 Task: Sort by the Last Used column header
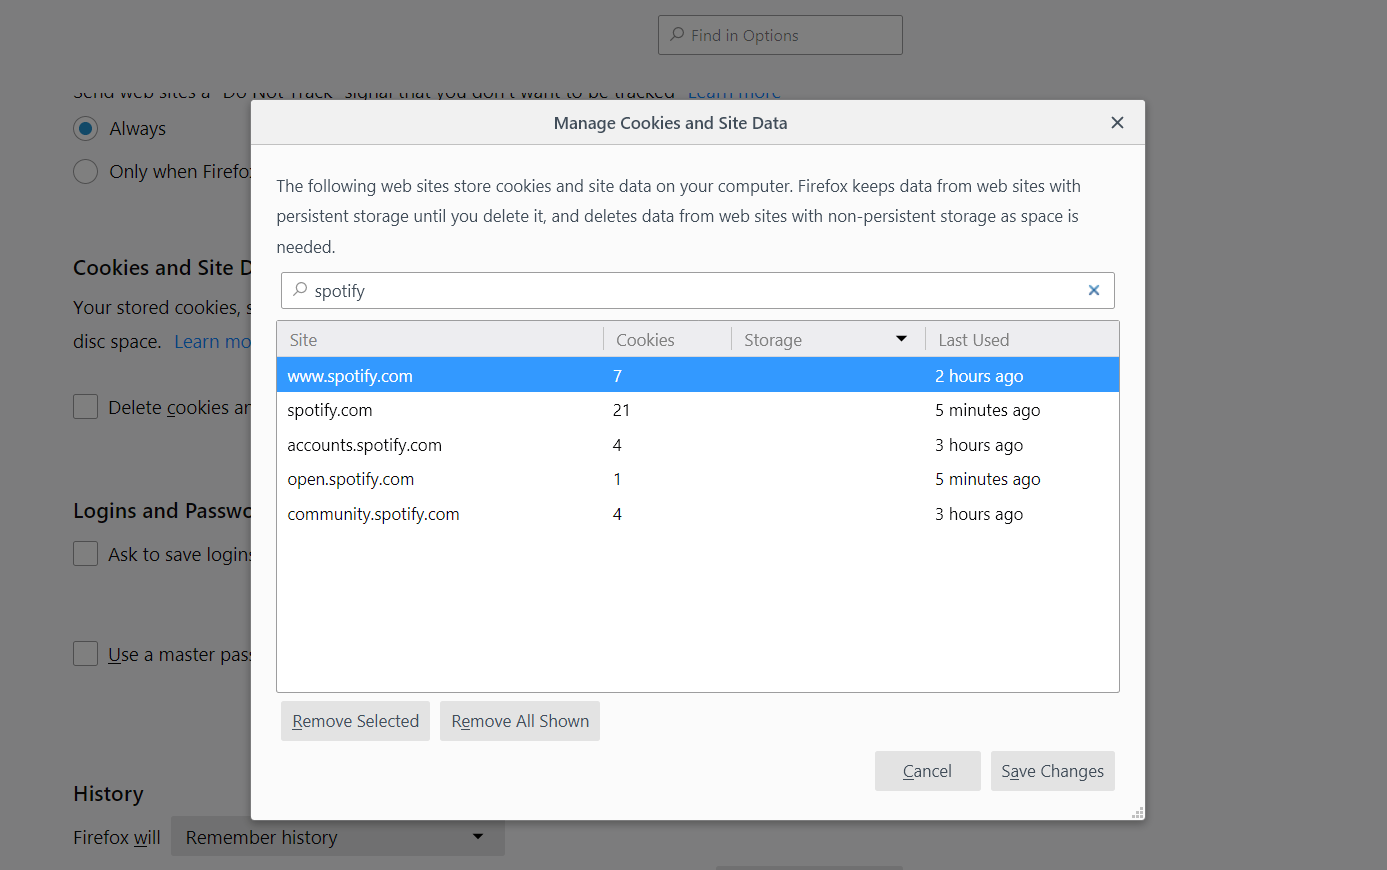click(1020, 340)
